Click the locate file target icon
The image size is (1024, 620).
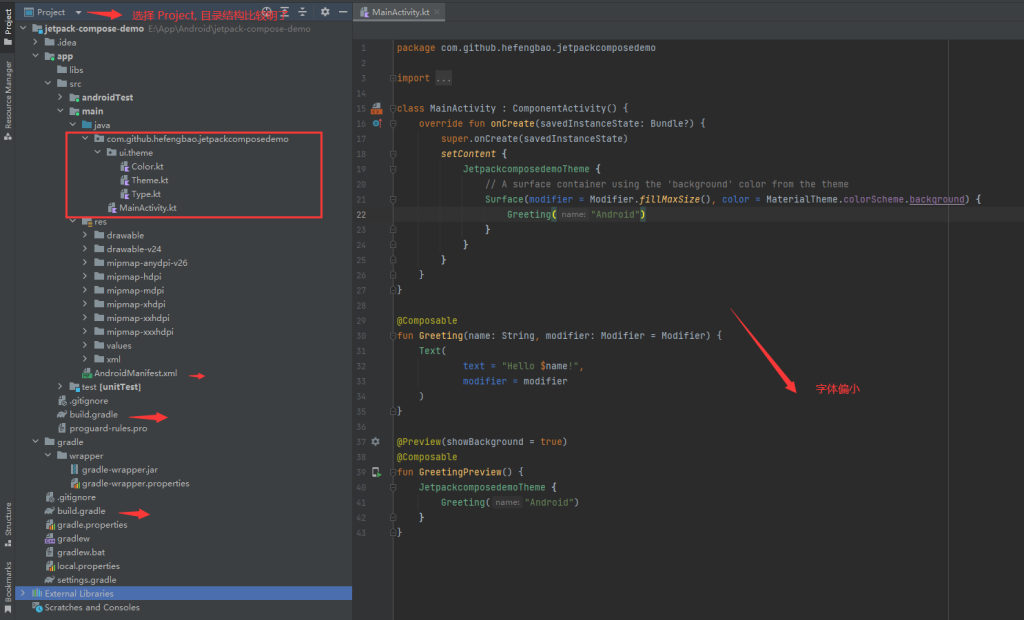click(x=267, y=12)
